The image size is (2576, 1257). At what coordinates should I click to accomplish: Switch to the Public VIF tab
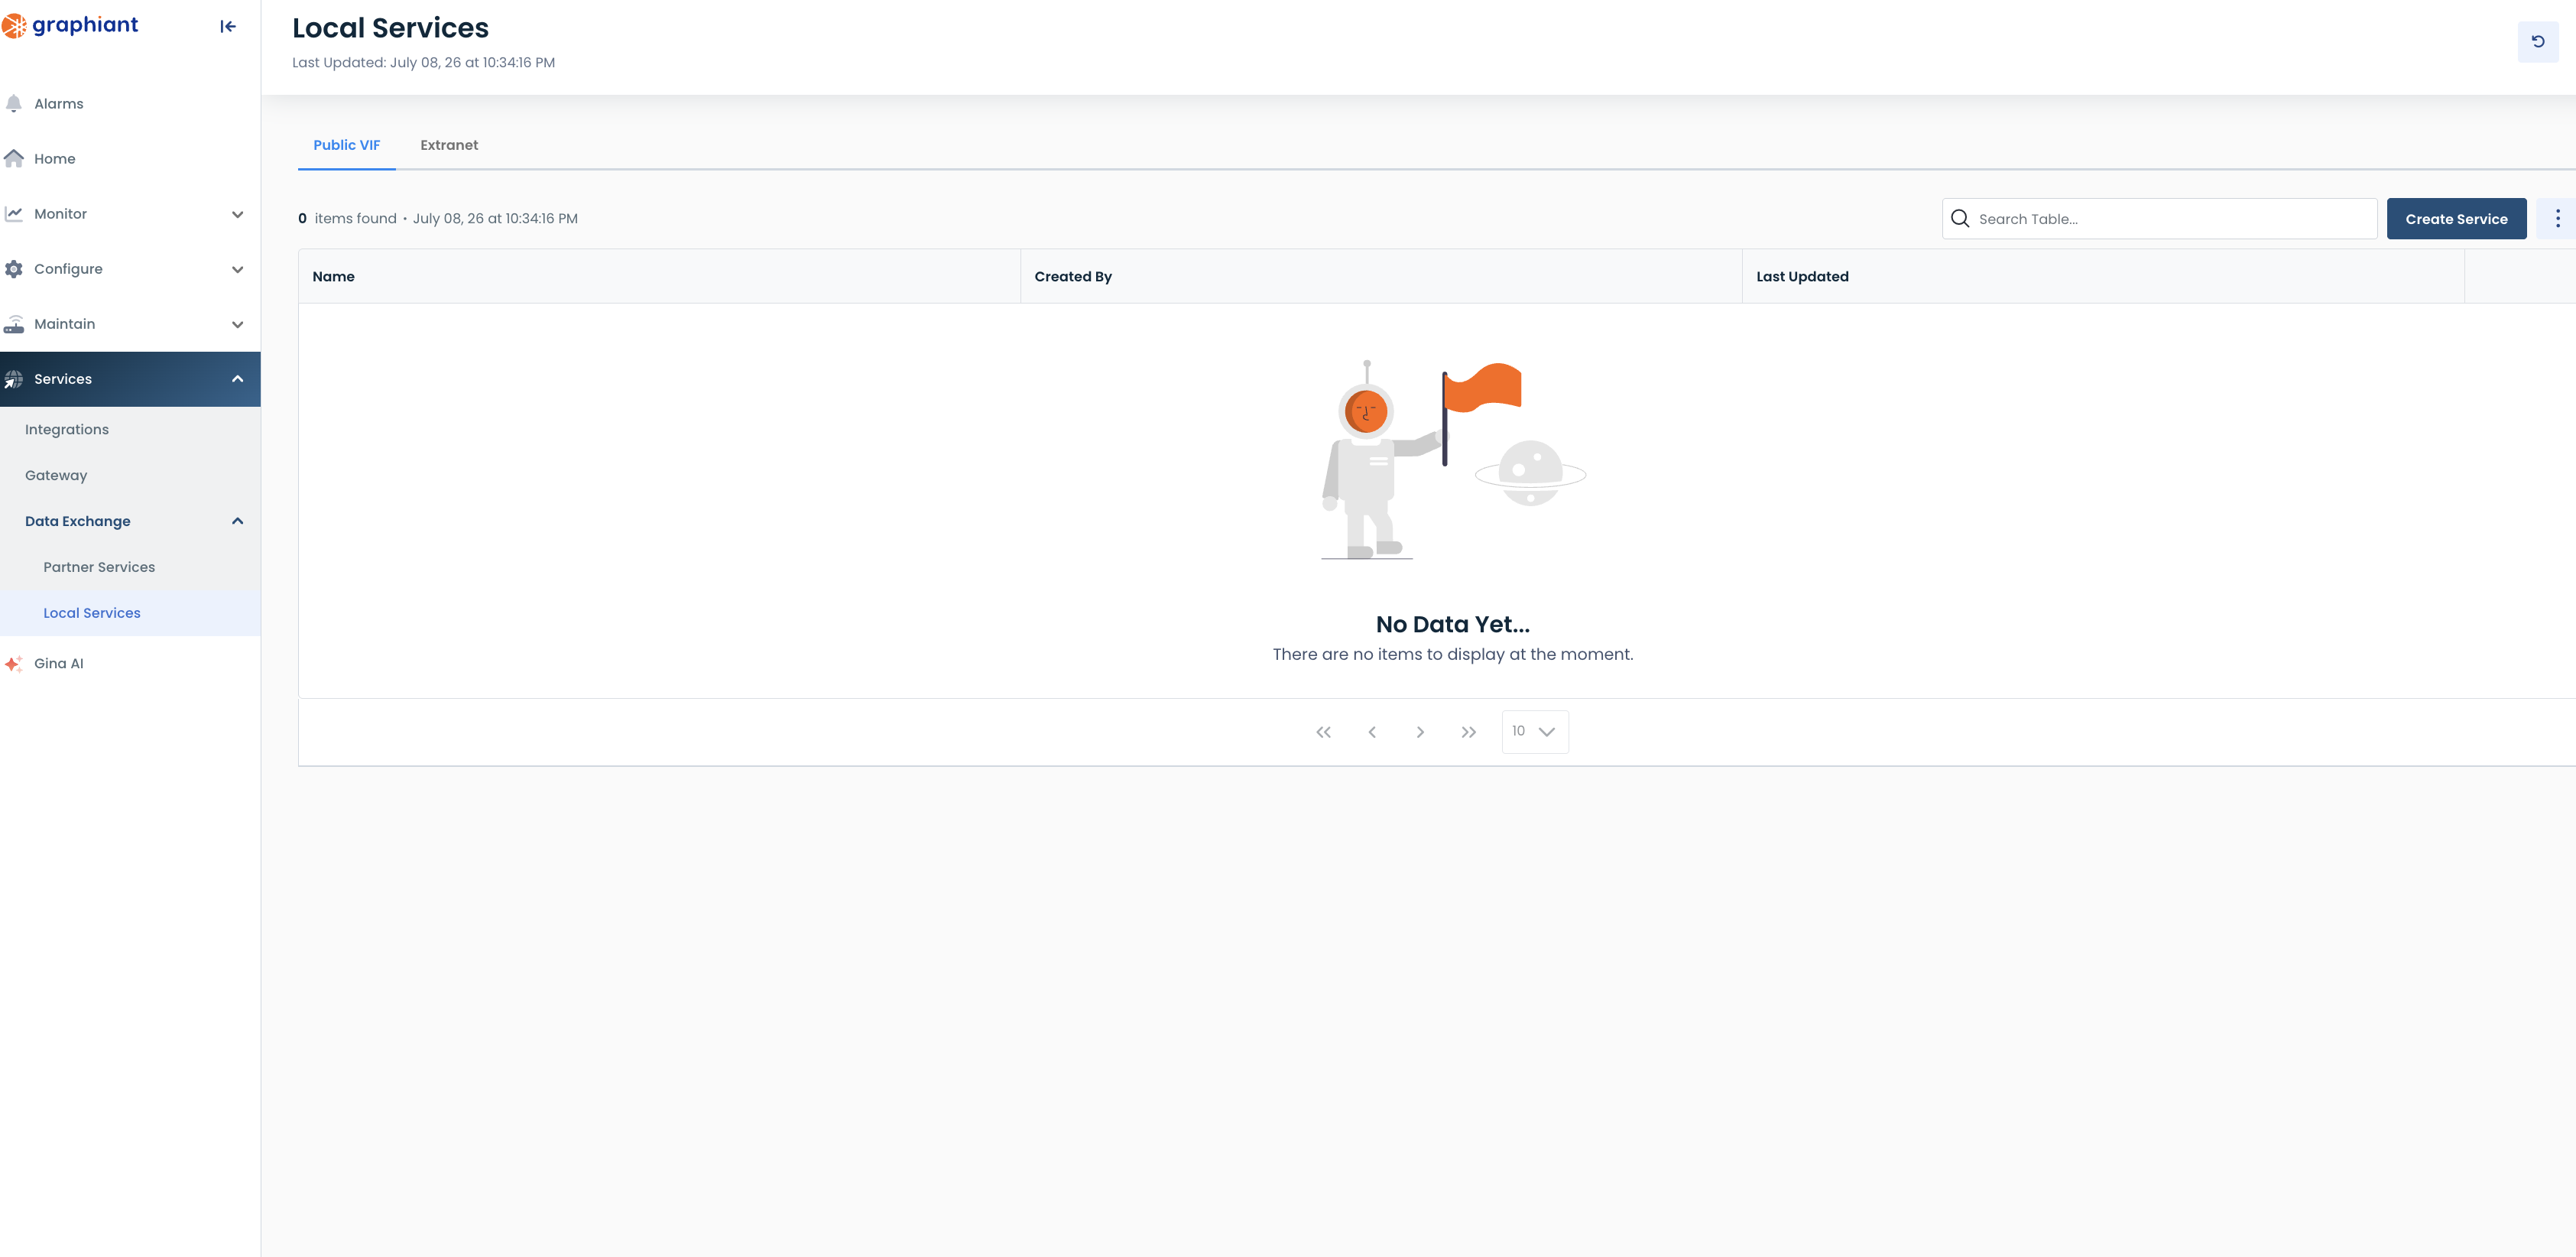click(347, 145)
